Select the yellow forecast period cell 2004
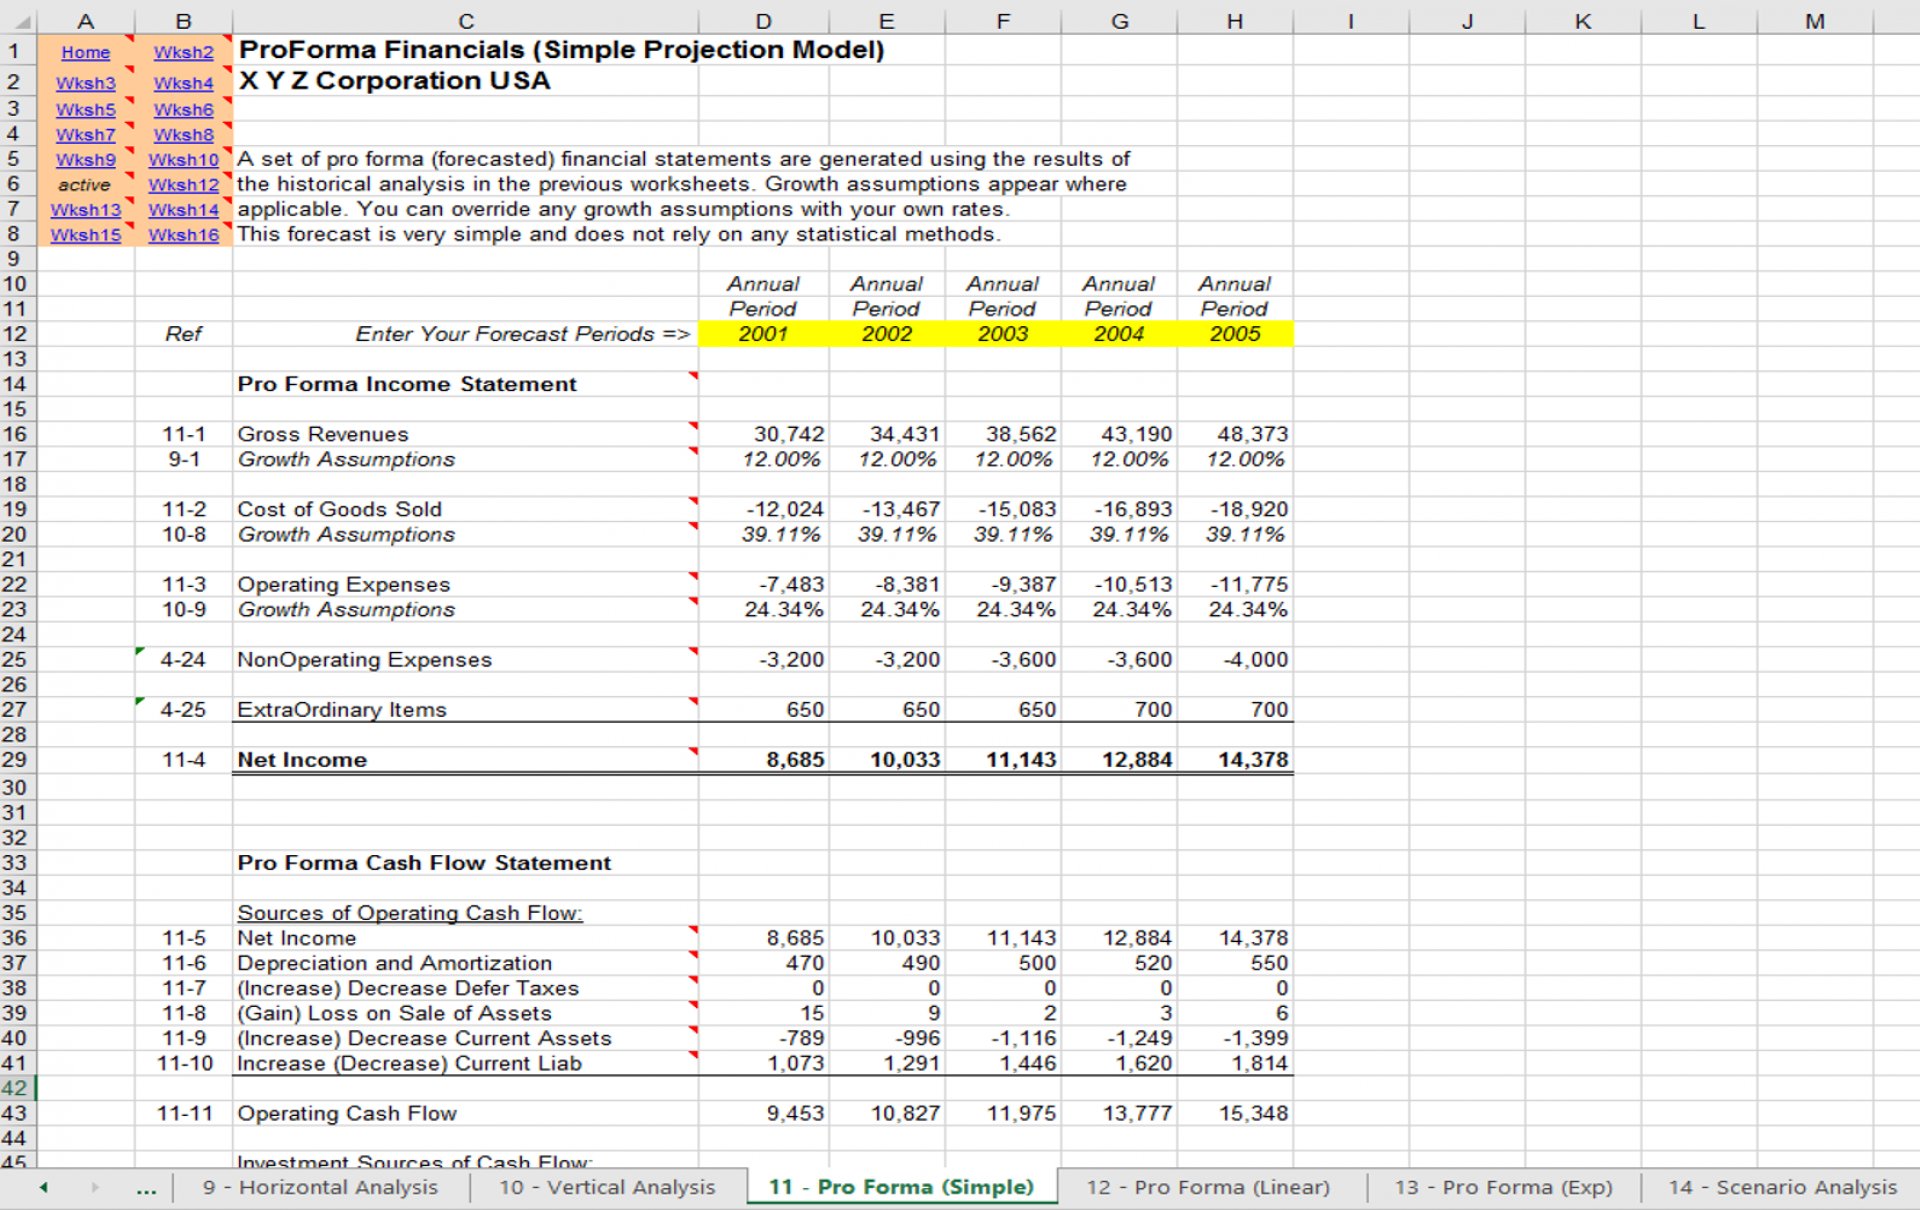Screen dimensions: 1920x1210 point(1119,334)
